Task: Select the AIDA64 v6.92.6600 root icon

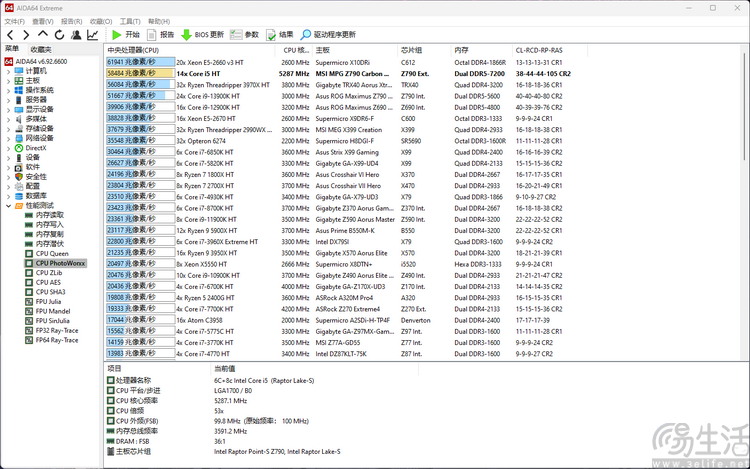Action: (x=8, y=61)
